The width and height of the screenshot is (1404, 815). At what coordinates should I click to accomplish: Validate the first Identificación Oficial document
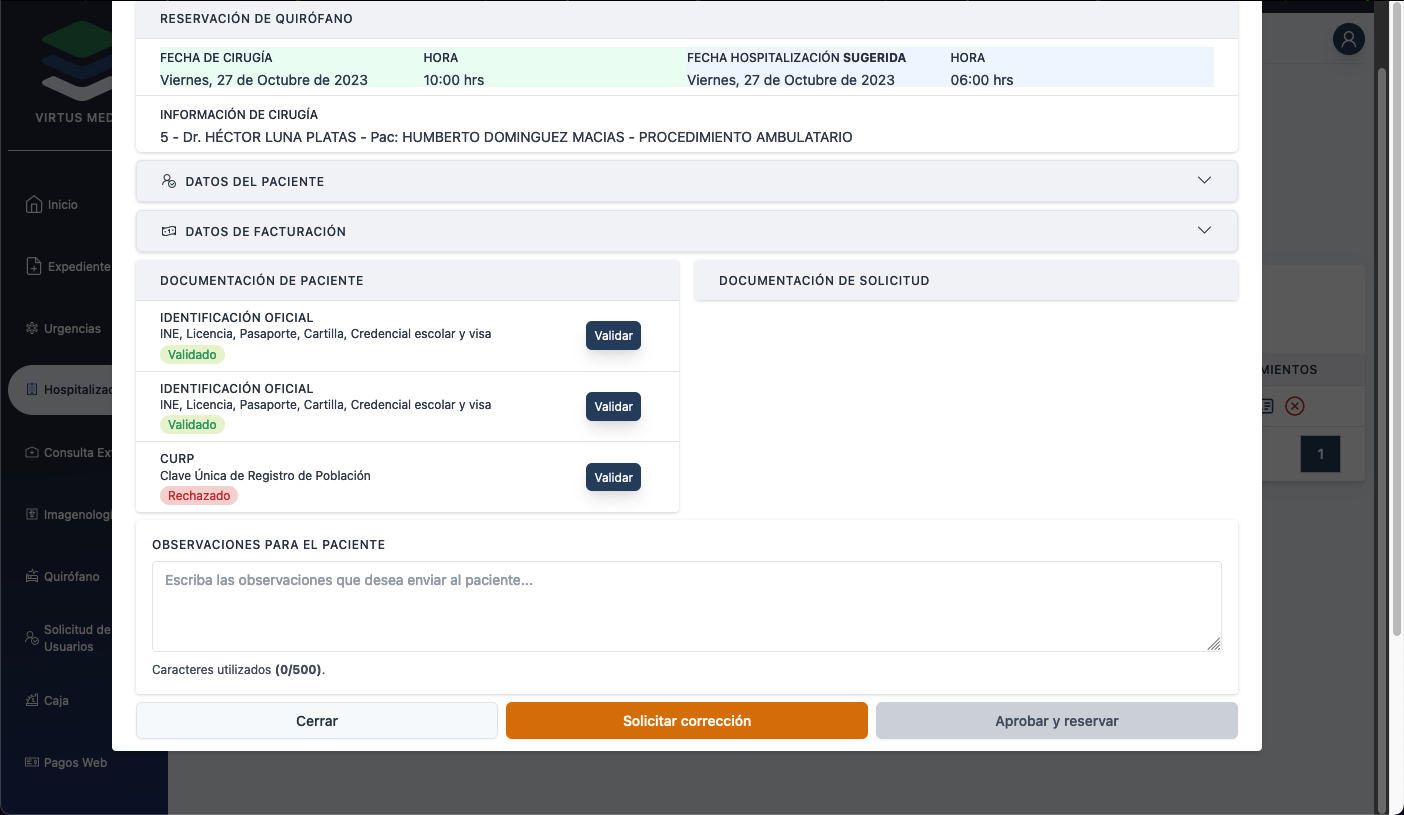coord(613,336)
